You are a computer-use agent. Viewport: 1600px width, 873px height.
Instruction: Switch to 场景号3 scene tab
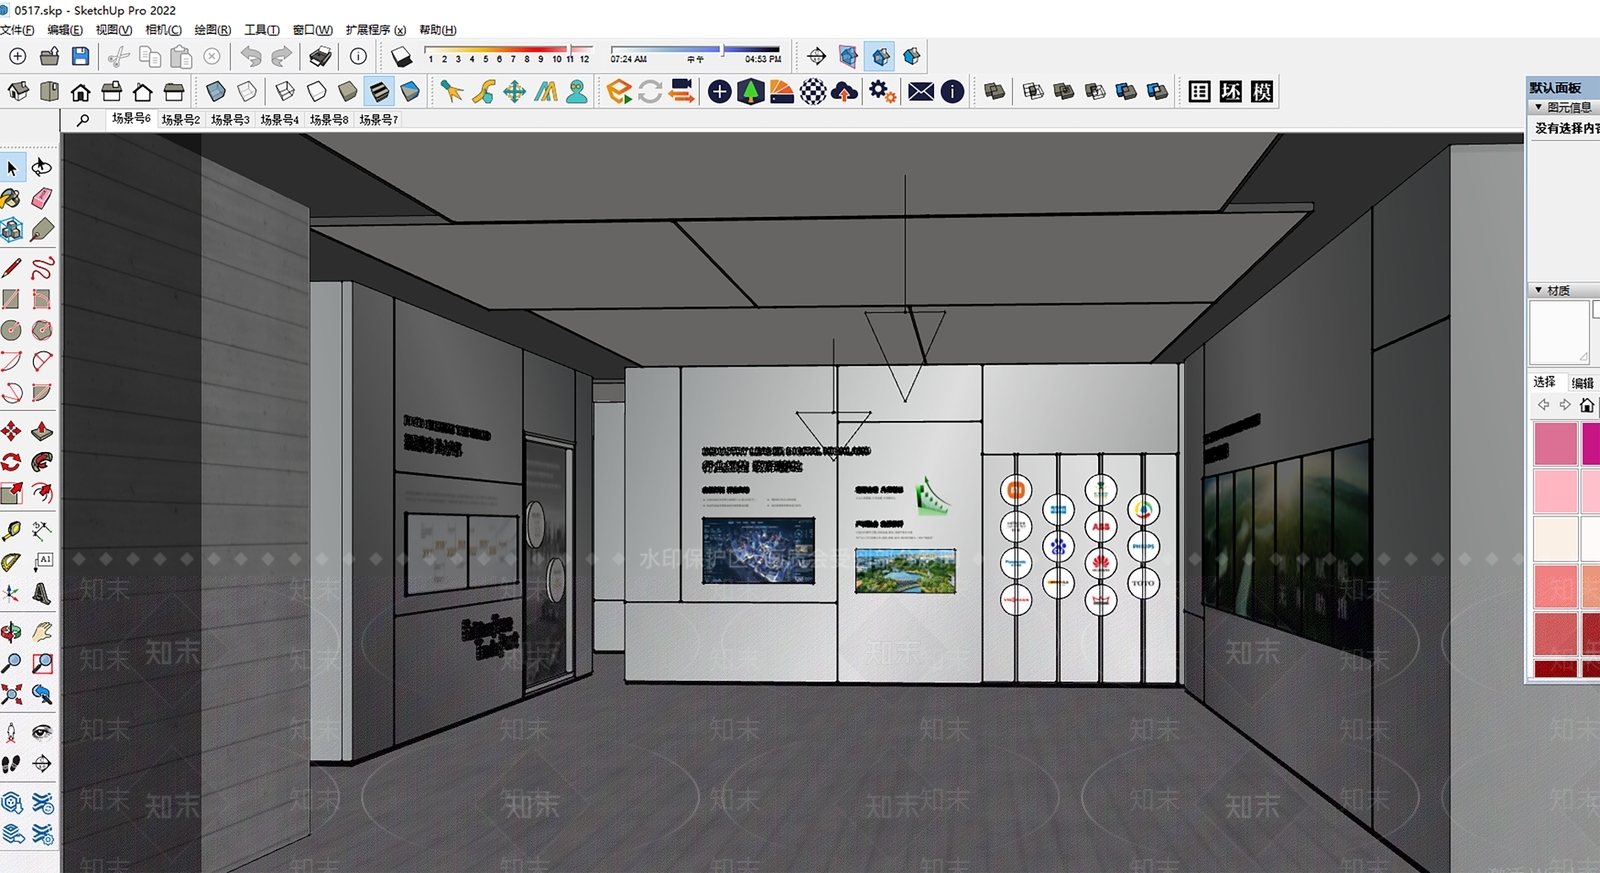click(x=230, y=119)
